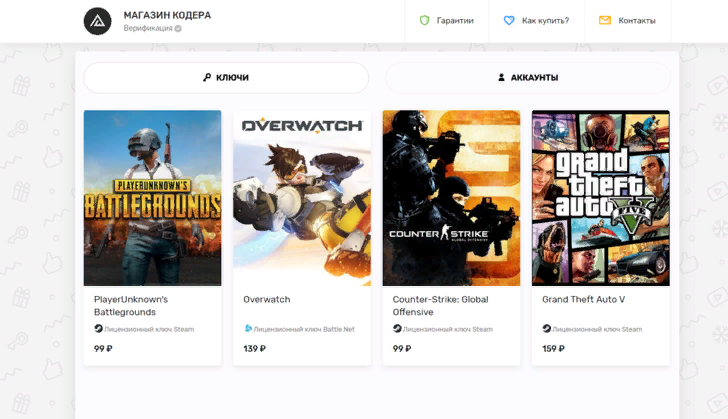728x419 pixels.
Task: Click the Верификация label
Action: point(148,28)
